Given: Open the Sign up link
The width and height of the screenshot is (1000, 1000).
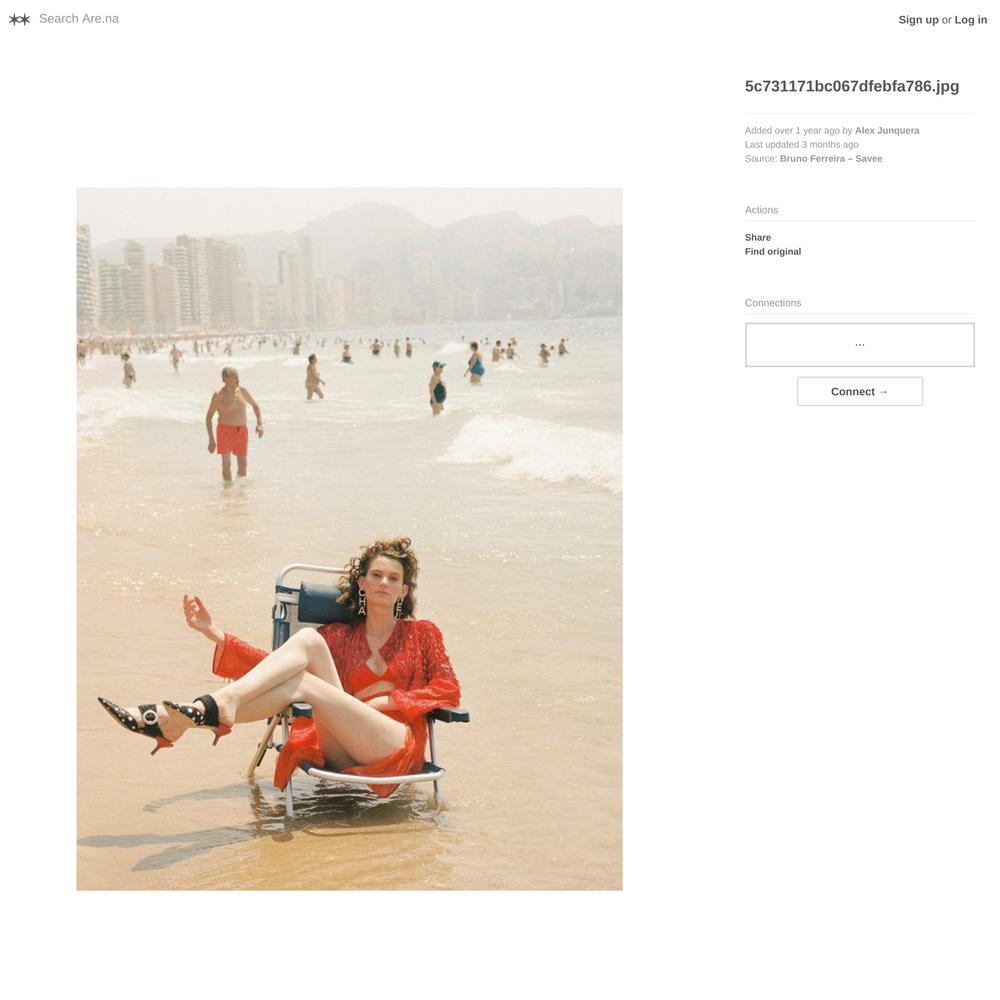Looking at the screenshot, I should 918,20.
